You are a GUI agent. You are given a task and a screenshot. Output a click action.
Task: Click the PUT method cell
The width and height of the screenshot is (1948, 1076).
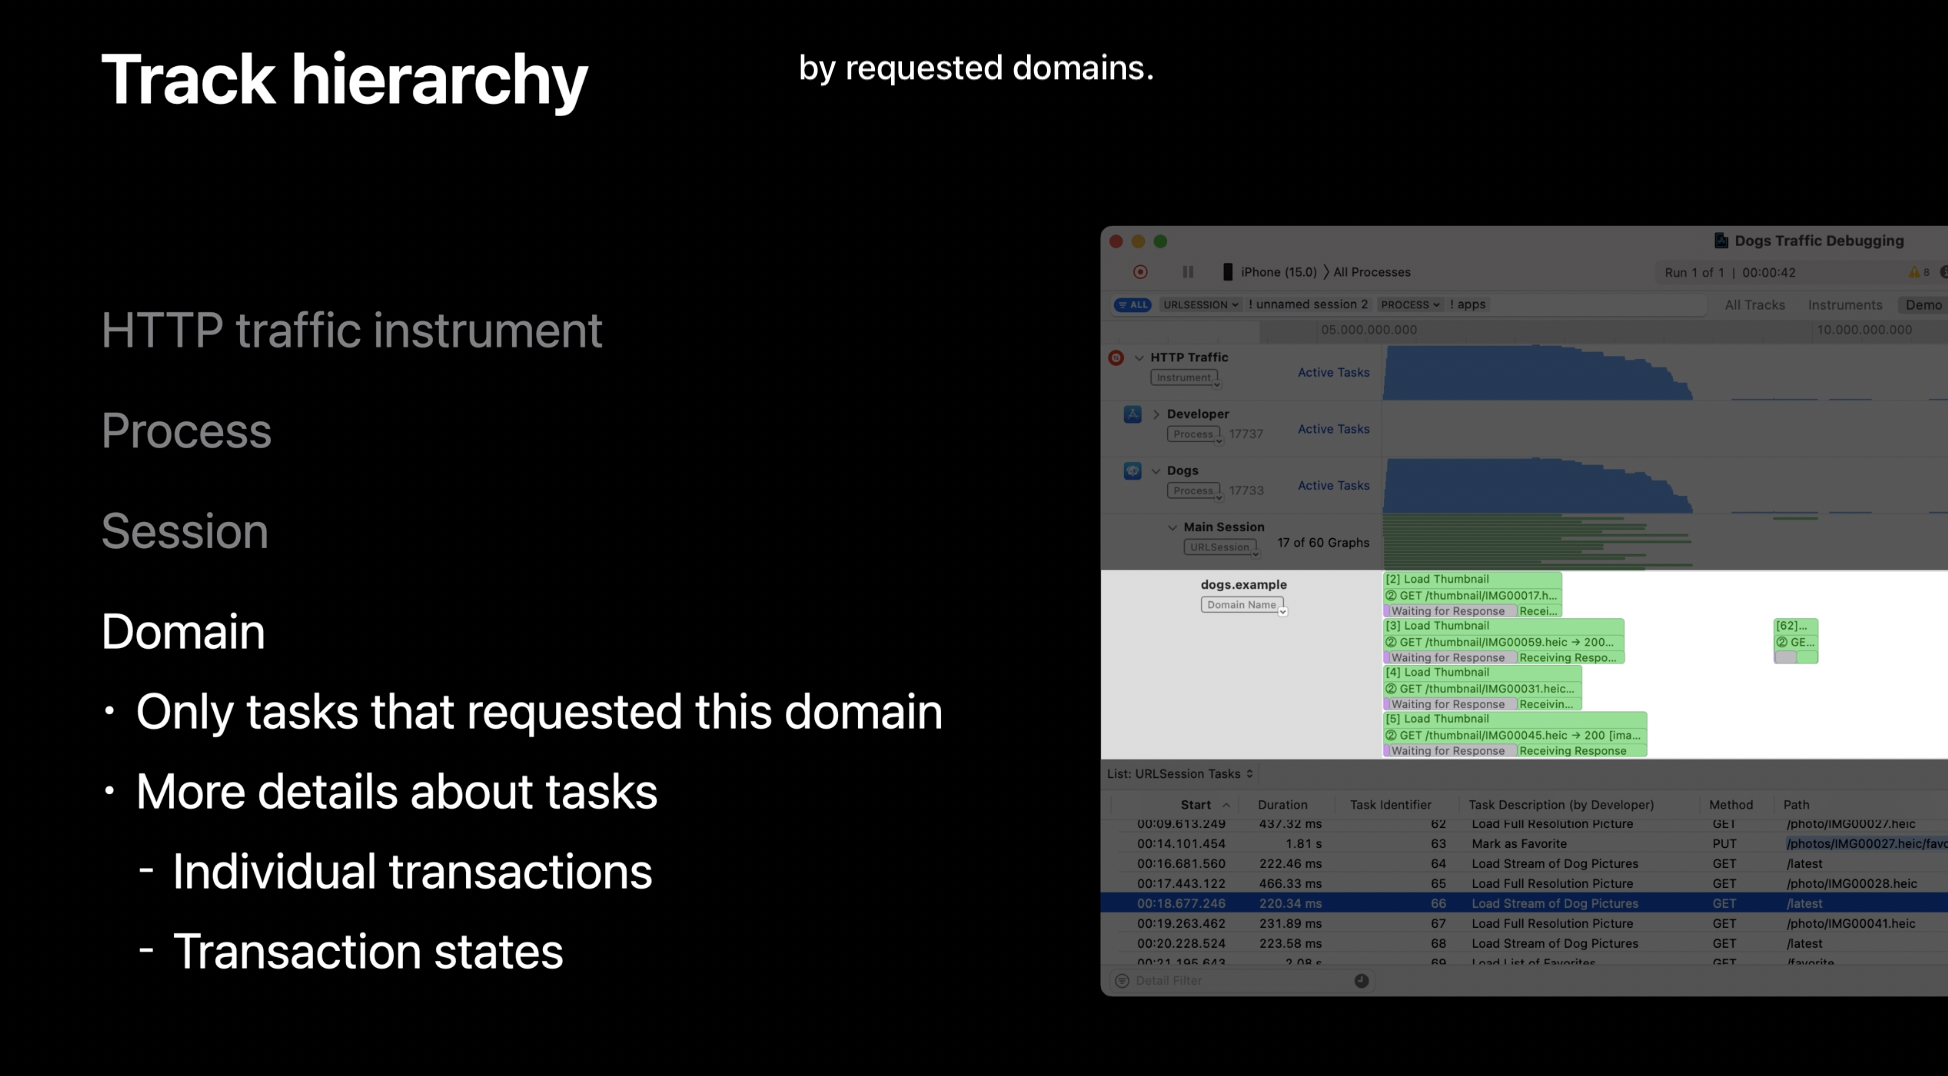1724,844
